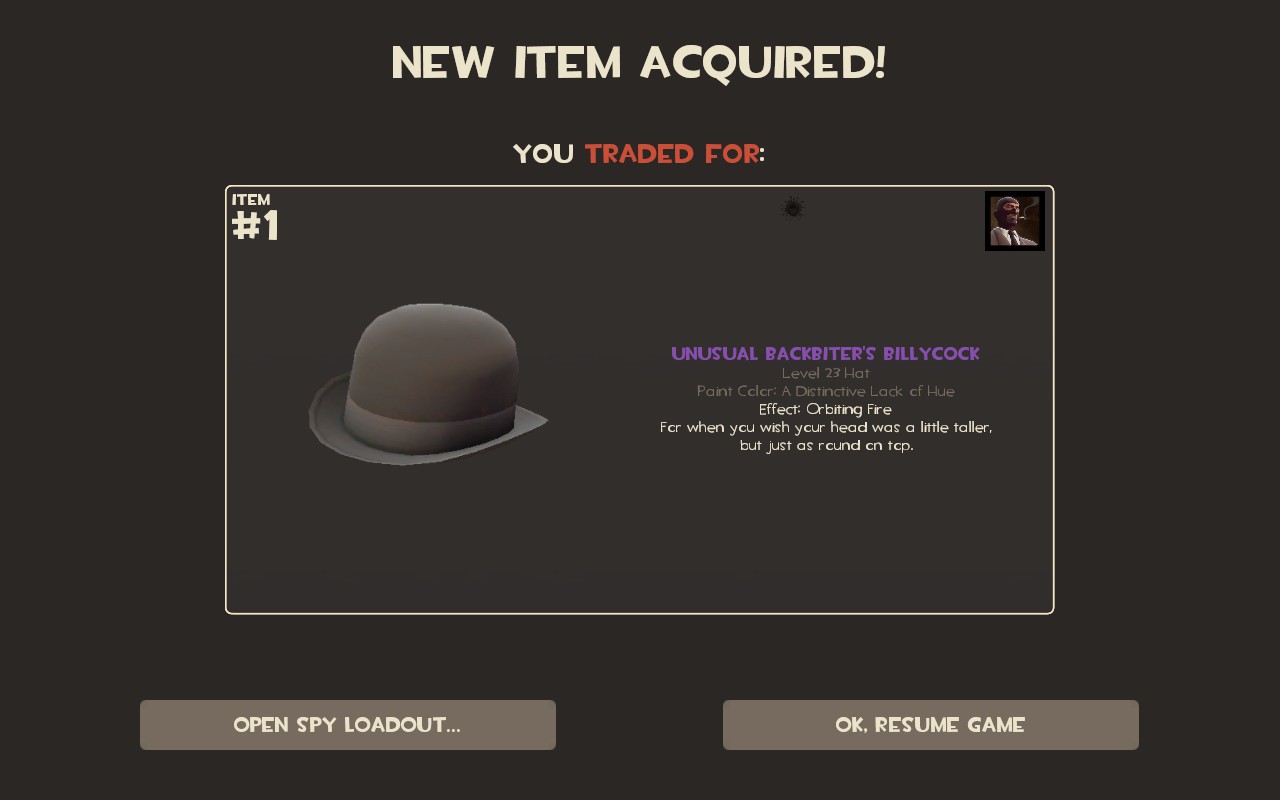The image size is (1280, 800).
Task: Select the bowler hat item image
Action: [x=428, y=384]
